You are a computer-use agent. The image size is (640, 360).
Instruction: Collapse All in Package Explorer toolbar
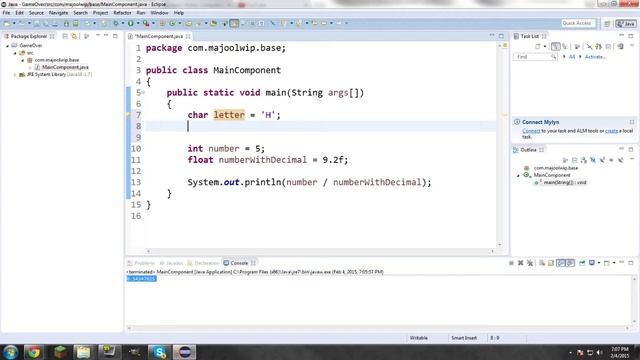pyautogui.click(x=65, y=36)
